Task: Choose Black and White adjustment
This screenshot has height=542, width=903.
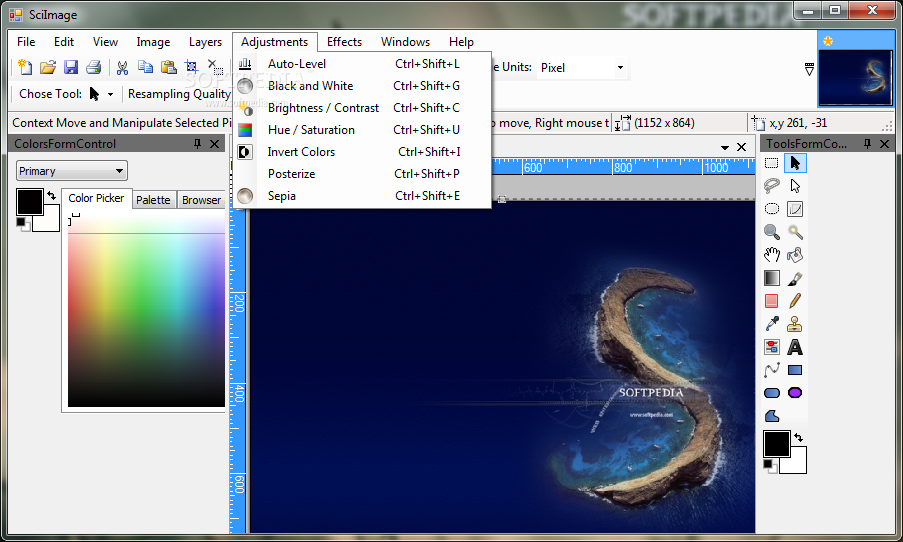Action: pos(362,86)
